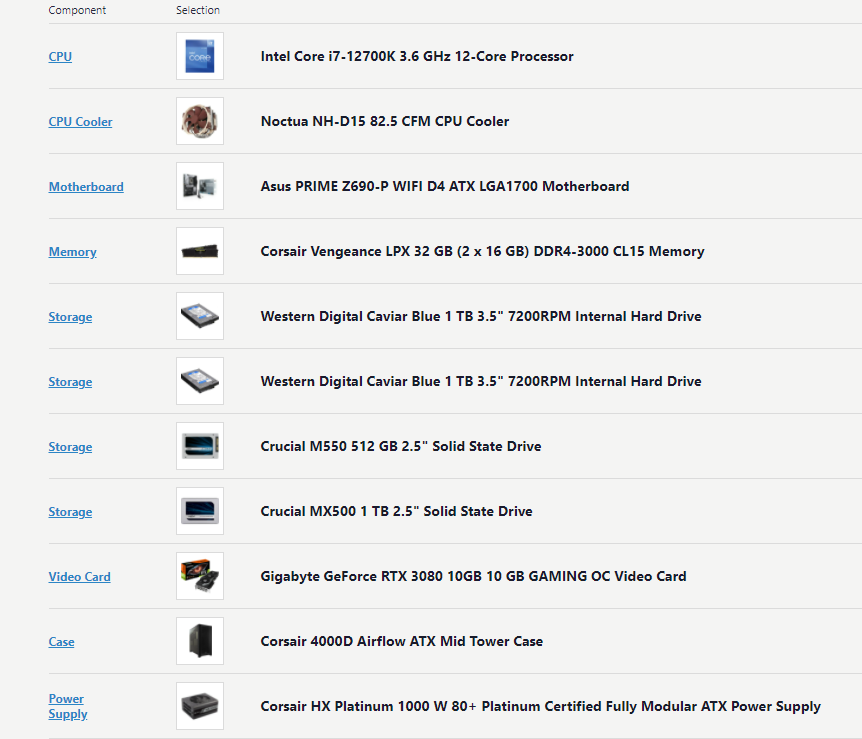Click the Noctua cooler thumbnail image
862x739 pixels.
(x=199, y=121)
